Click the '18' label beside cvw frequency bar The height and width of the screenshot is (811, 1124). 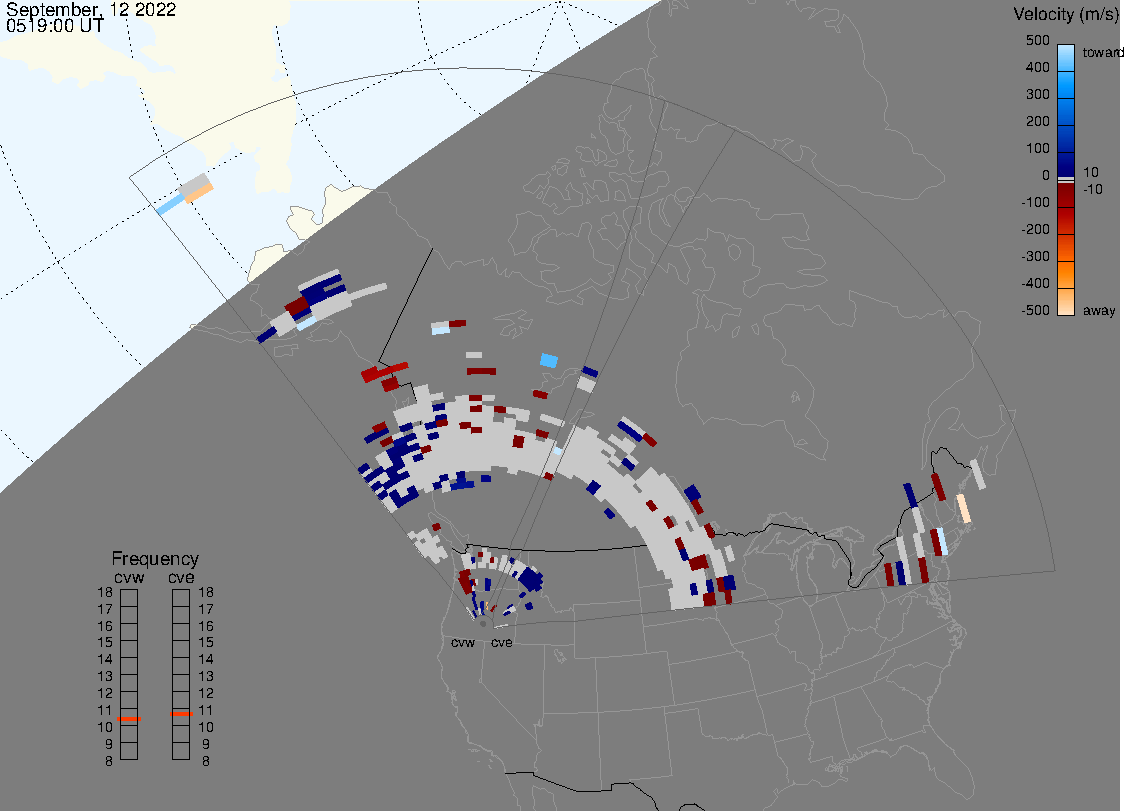tap(105, 592)
